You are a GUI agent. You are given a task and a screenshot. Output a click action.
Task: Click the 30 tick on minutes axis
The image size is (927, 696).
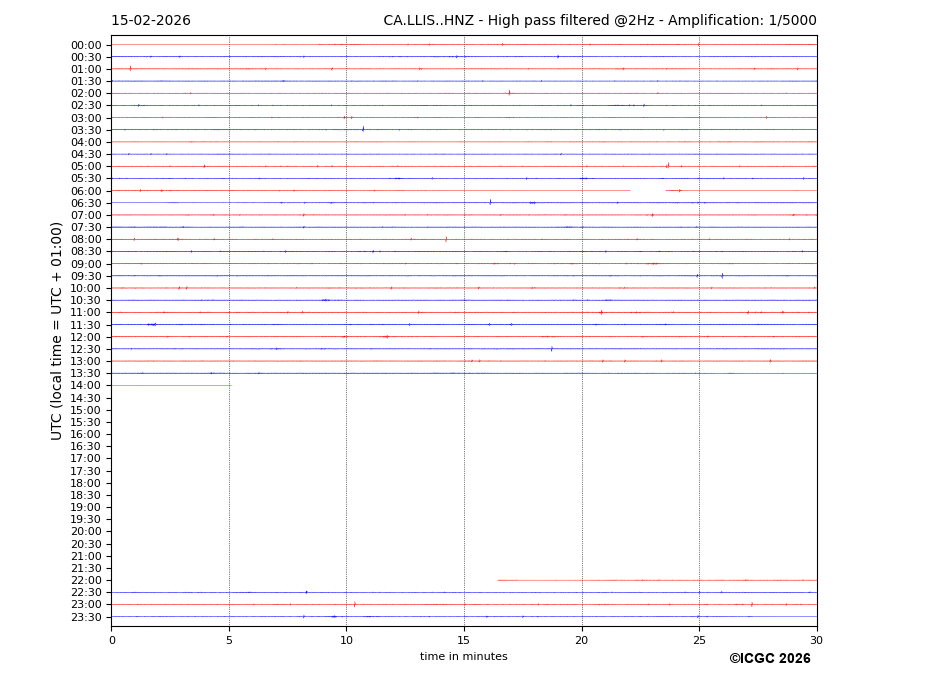click(x=816, y=640)
